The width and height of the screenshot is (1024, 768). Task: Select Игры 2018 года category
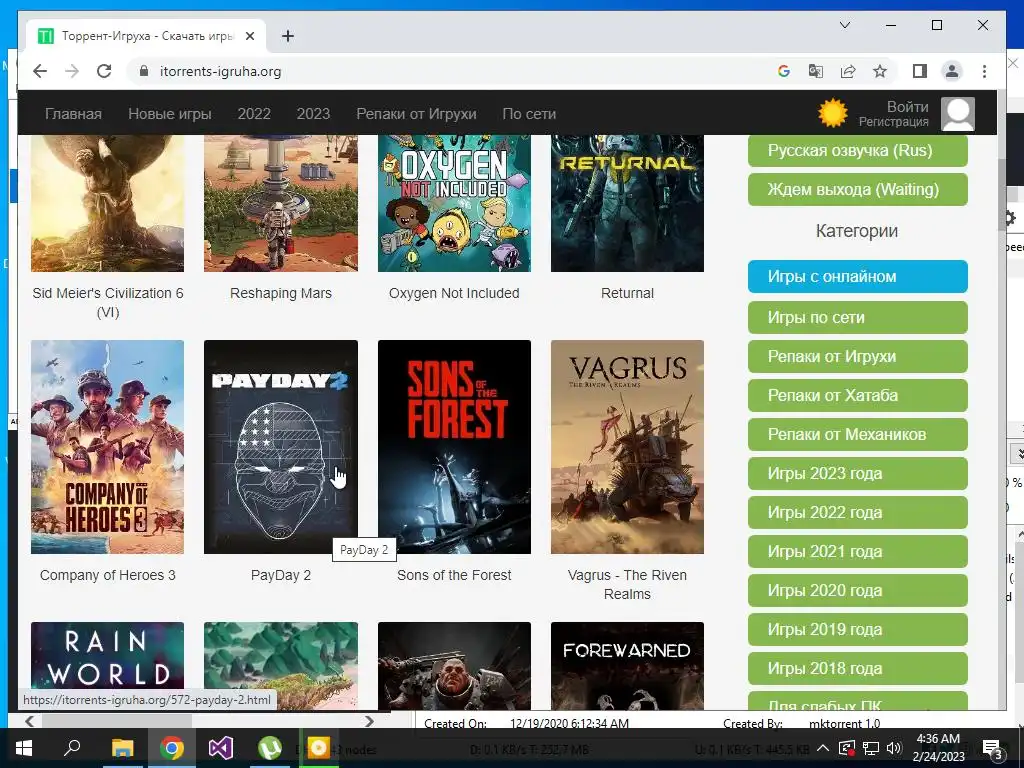point(857,669)
